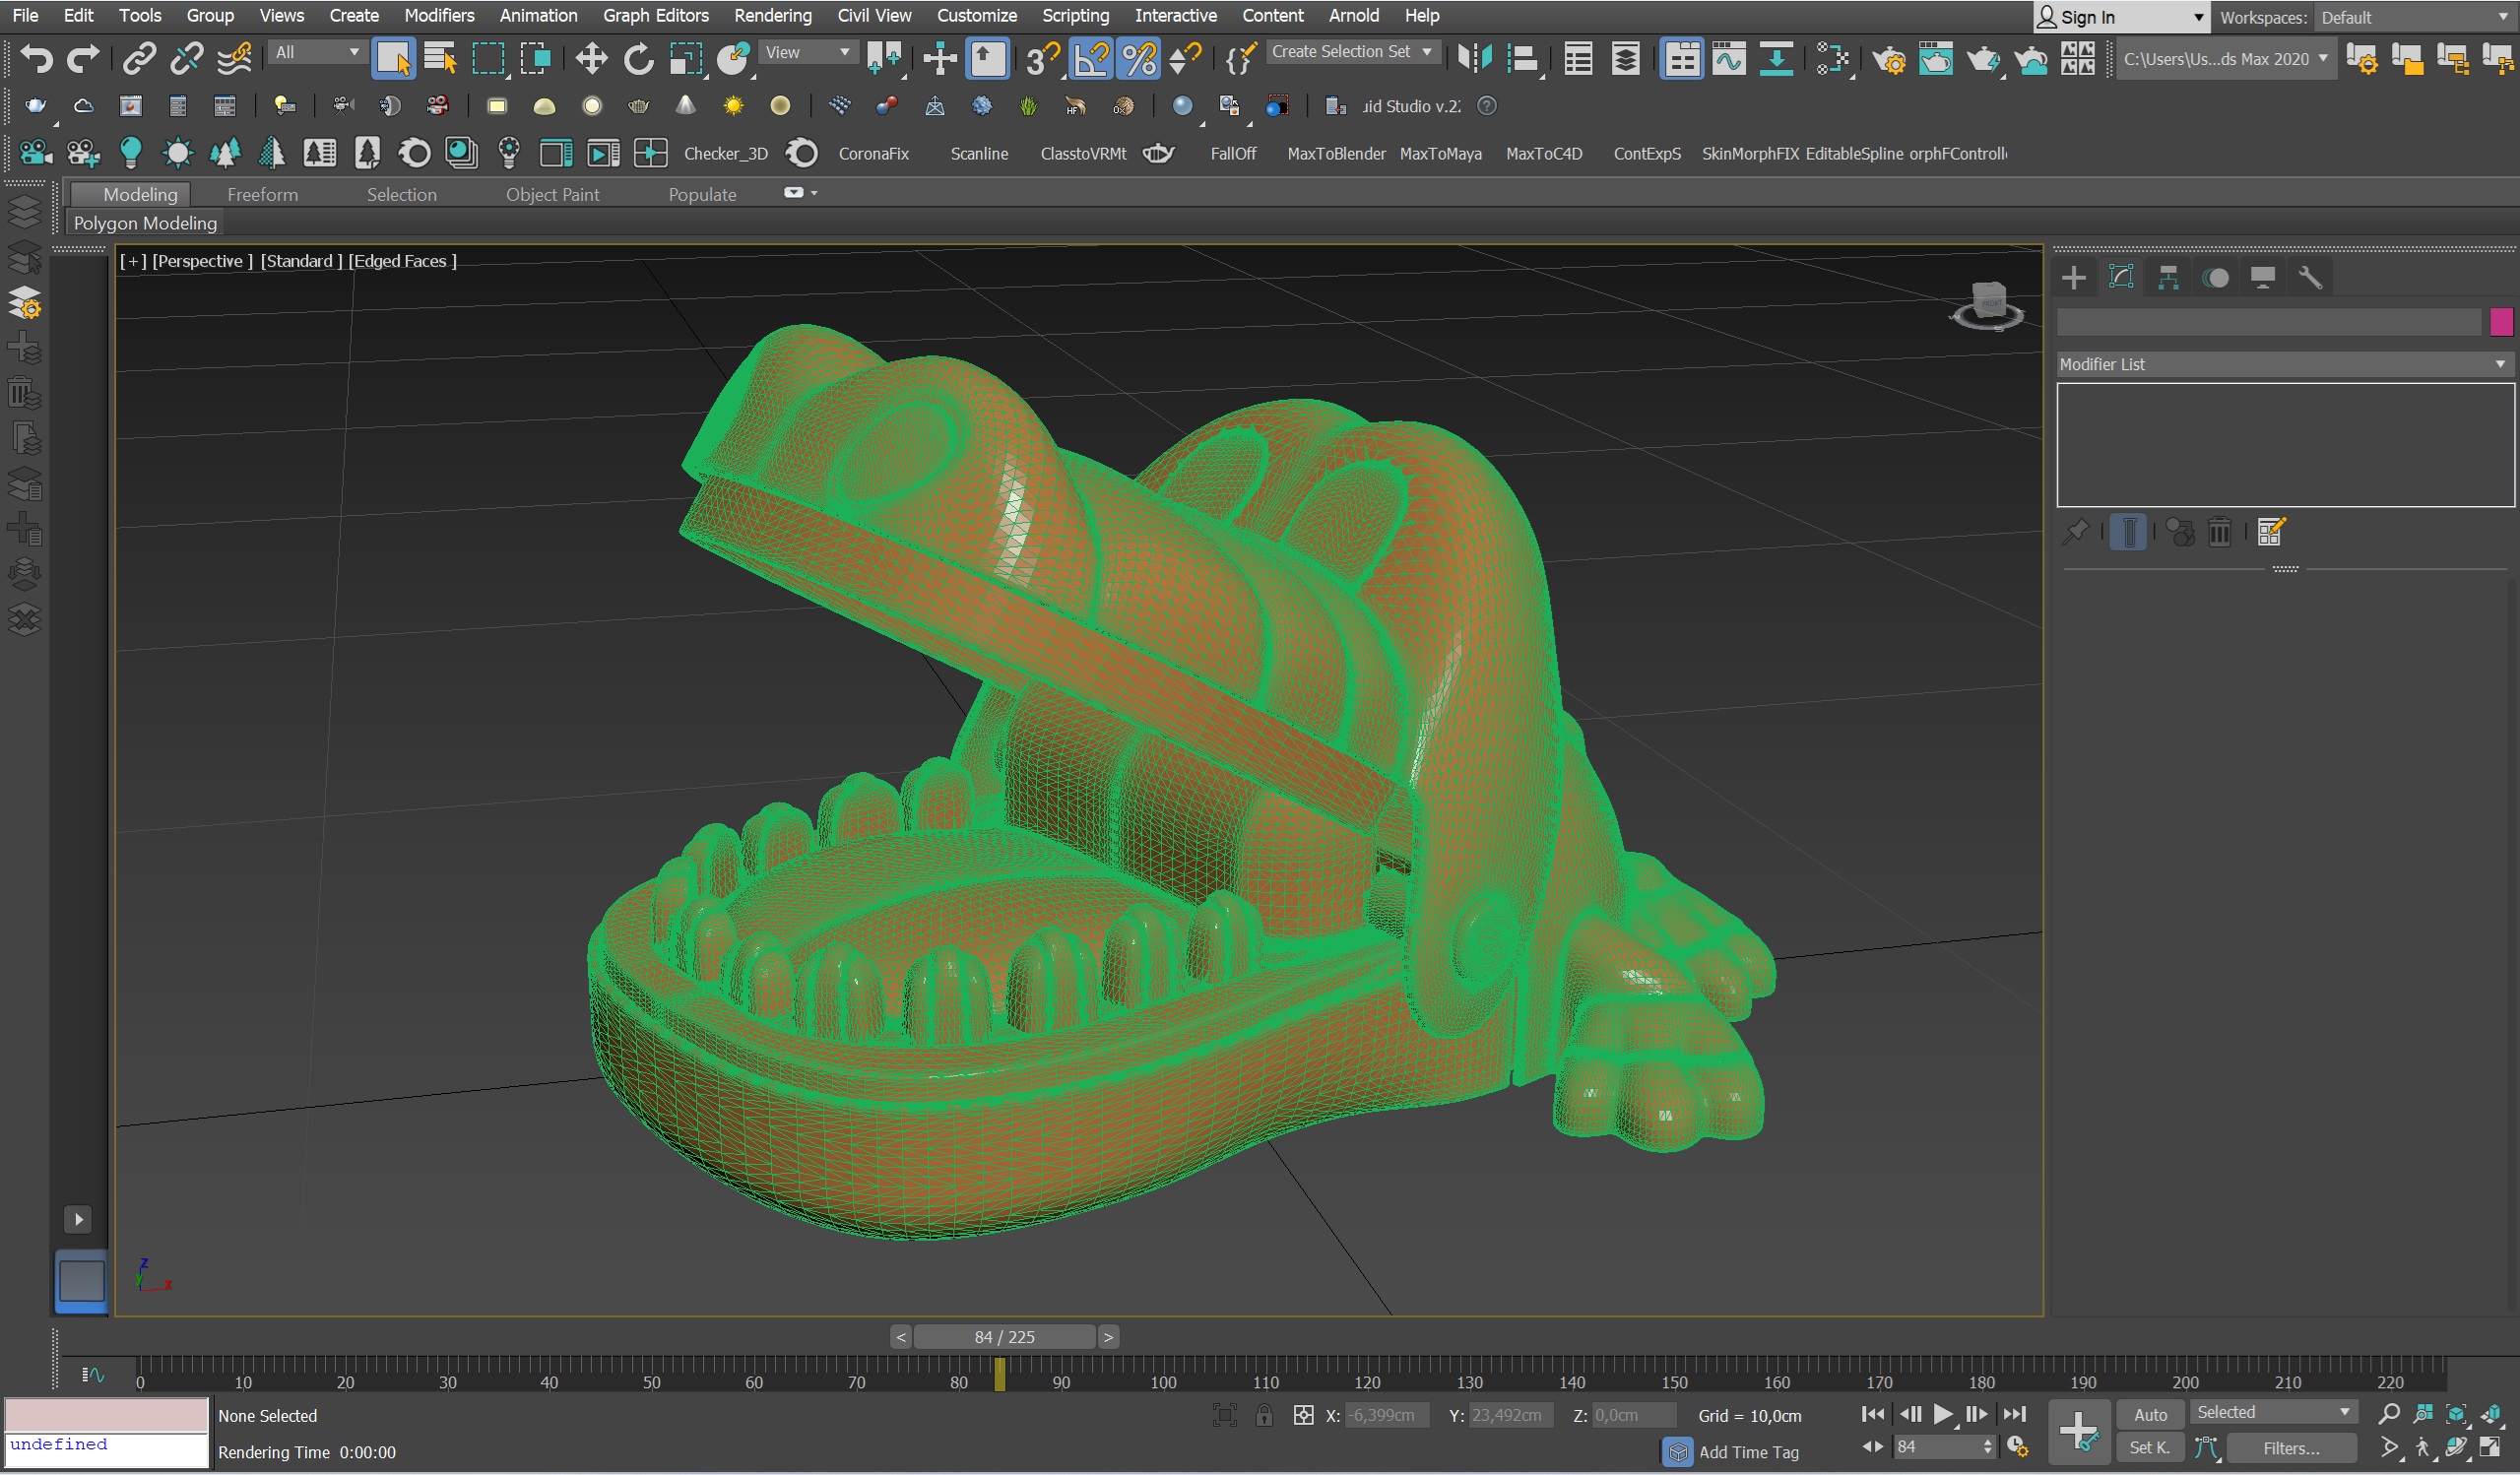The width and height of the screenshot is (2520, 1475).
Task: Click the Undo arrow icon
Action: click(x=36, y=58)
